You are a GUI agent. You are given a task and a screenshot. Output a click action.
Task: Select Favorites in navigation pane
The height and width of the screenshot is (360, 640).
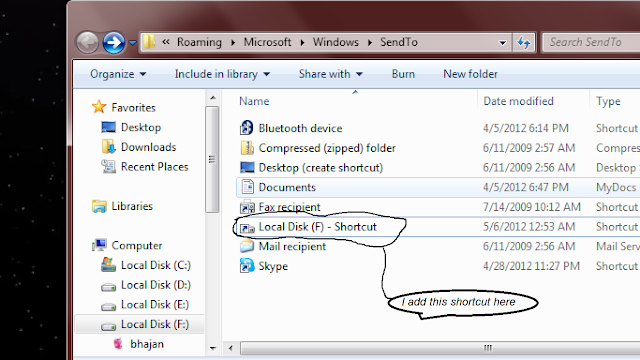[x=133, y=107]
